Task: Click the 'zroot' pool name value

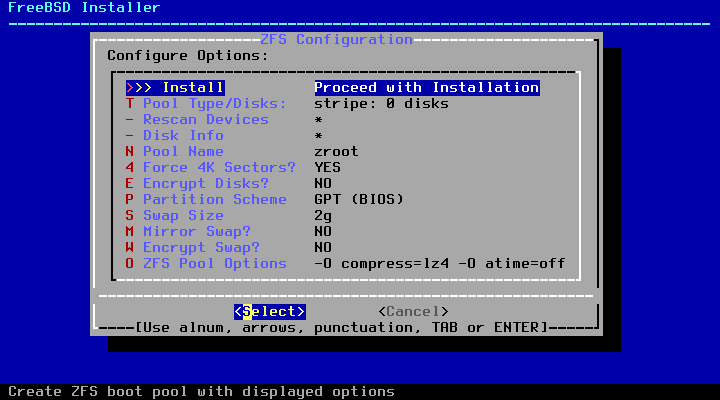Action: 336,152
